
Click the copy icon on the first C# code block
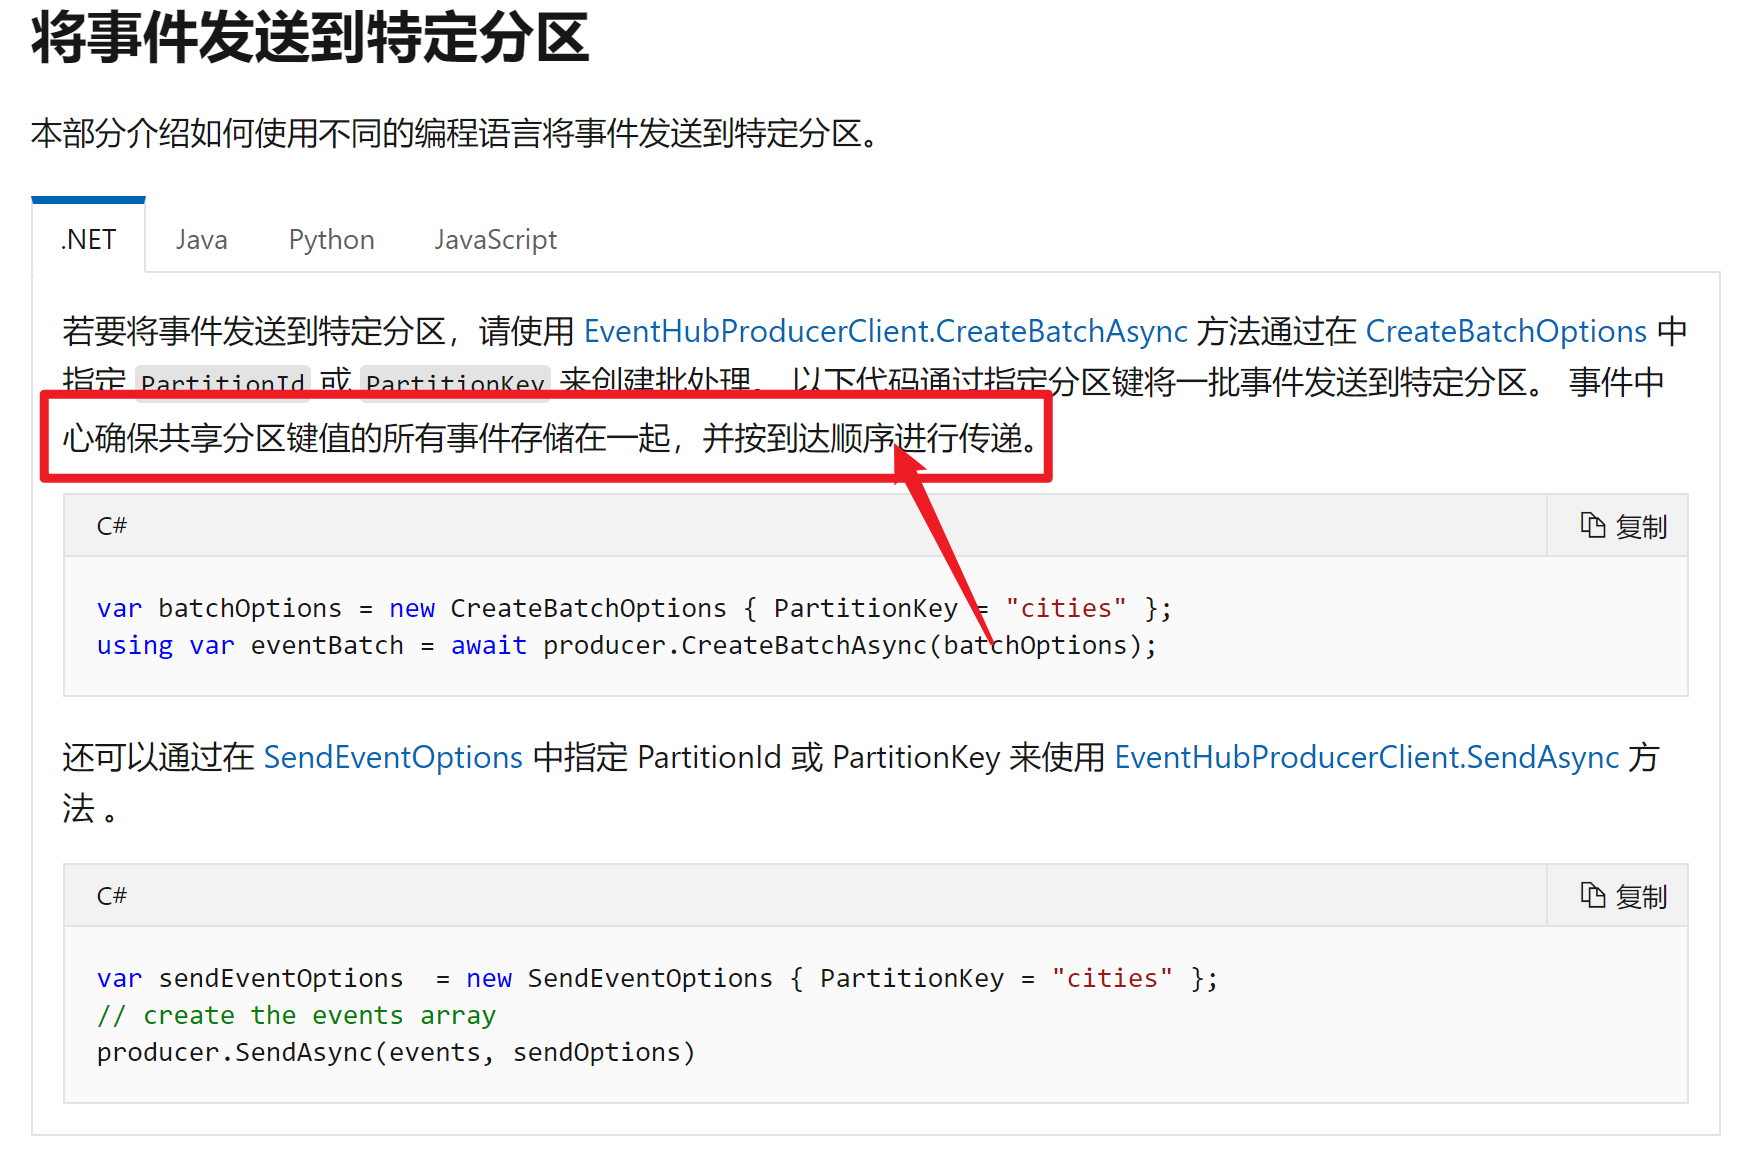(x=1592, y=525)
